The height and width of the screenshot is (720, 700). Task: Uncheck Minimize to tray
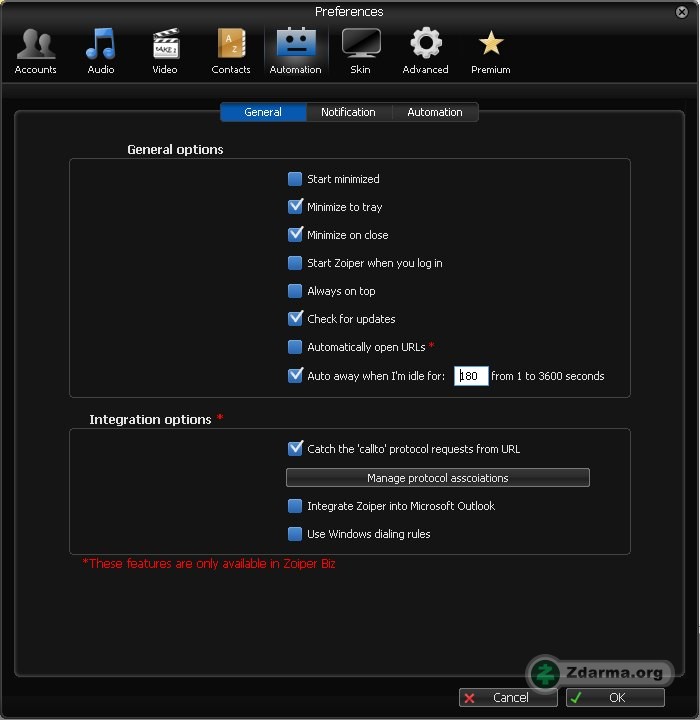click(295, 207)
